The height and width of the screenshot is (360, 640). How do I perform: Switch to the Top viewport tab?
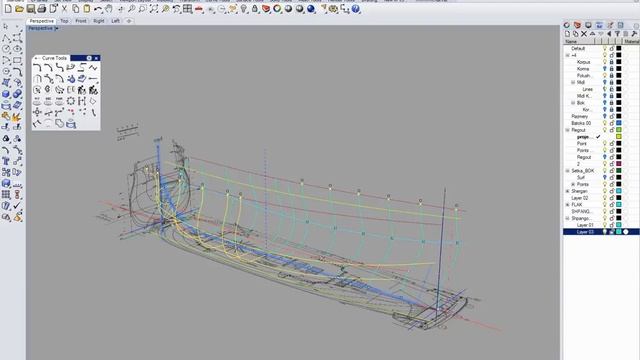click(x=64, y=21)
